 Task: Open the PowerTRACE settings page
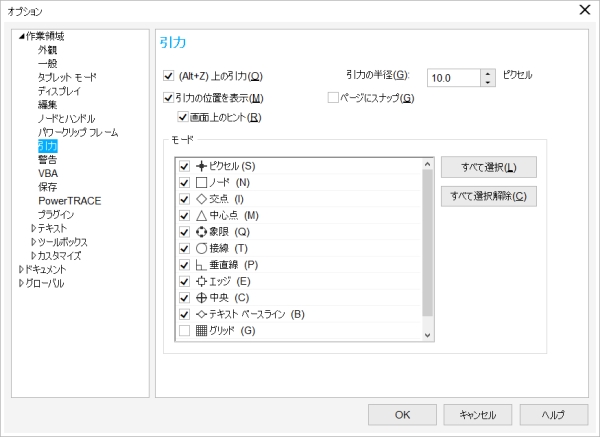pos(69,201)
